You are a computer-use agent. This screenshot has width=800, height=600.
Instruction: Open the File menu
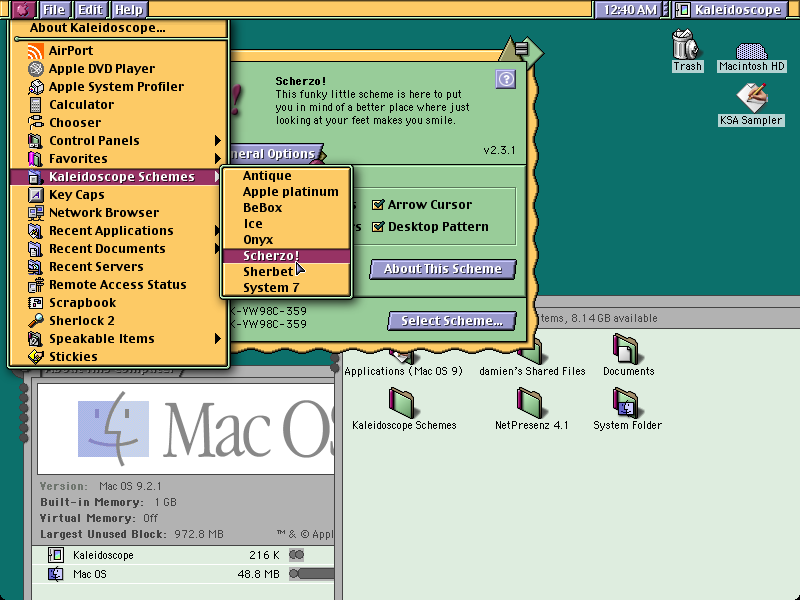pos(54,10)
